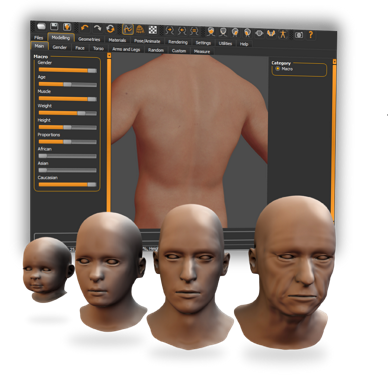Switch to Right side view icon
The height and width of the screenshot is (376, 388).
pos(235,32)
